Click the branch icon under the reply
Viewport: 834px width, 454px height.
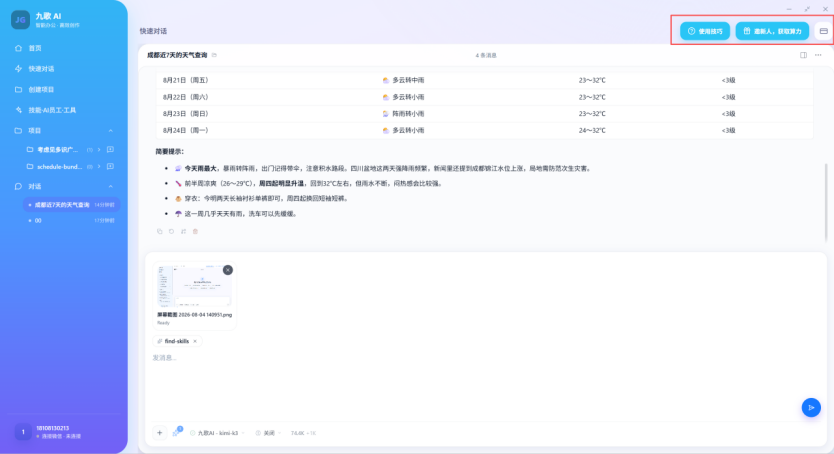184,231
